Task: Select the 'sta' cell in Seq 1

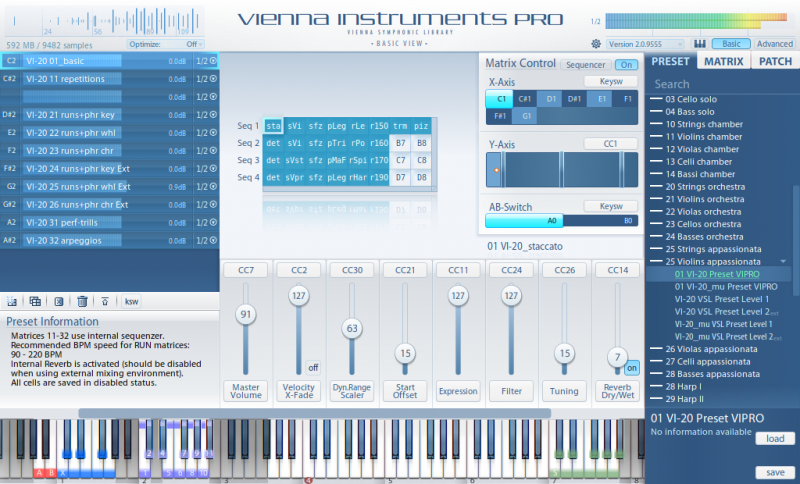Action: (x=273, y=126)
